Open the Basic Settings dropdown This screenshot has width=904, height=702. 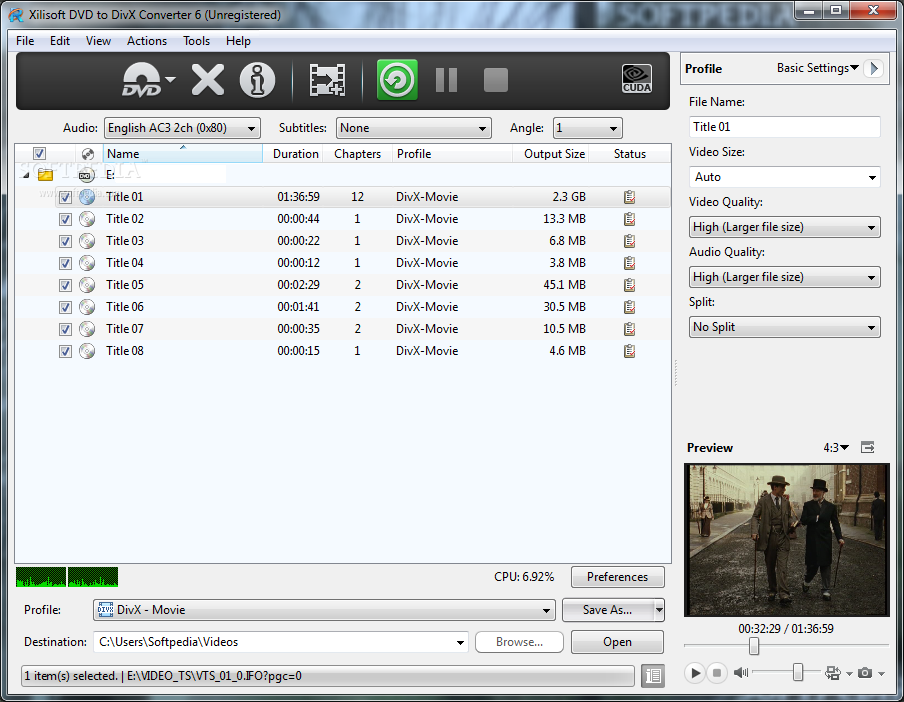tap(818, 68)
